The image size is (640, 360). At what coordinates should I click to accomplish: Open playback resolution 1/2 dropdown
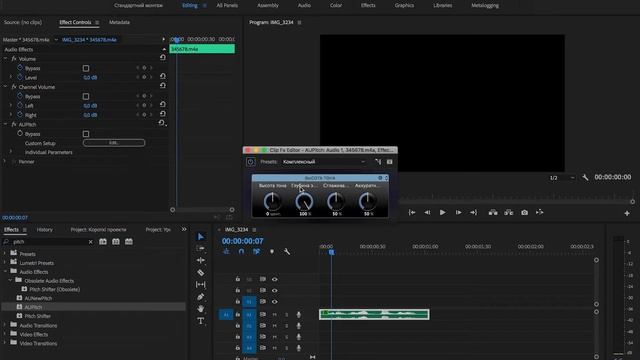click(562, 178)
